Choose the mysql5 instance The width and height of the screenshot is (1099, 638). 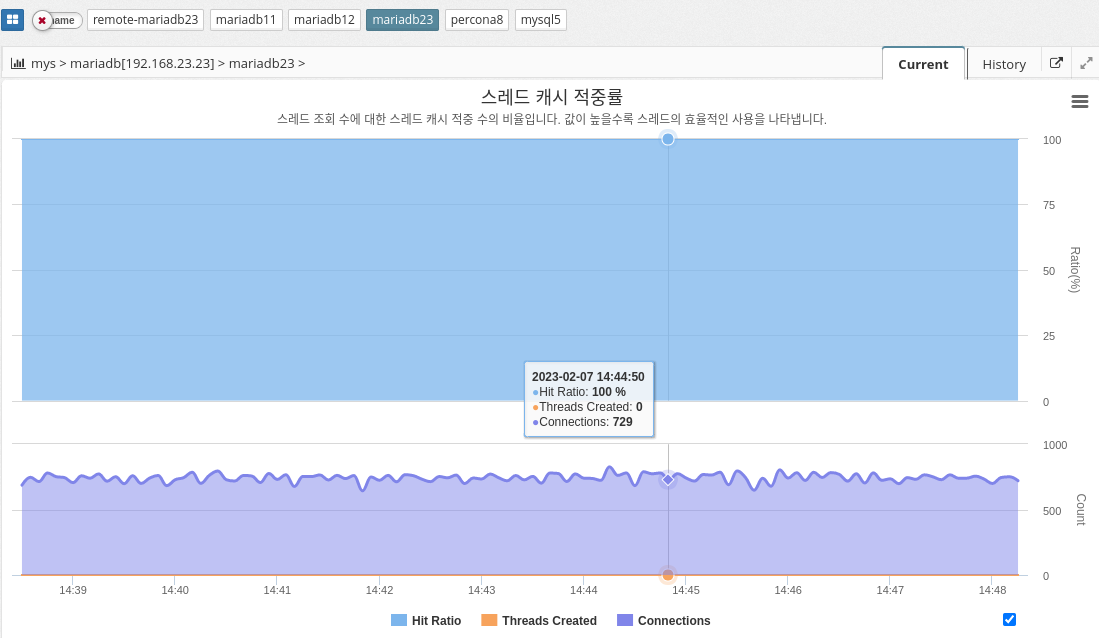pos(541,20)
